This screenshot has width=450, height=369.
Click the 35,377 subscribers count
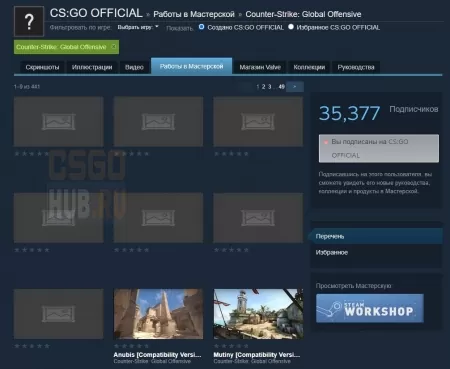click(349, 113)
